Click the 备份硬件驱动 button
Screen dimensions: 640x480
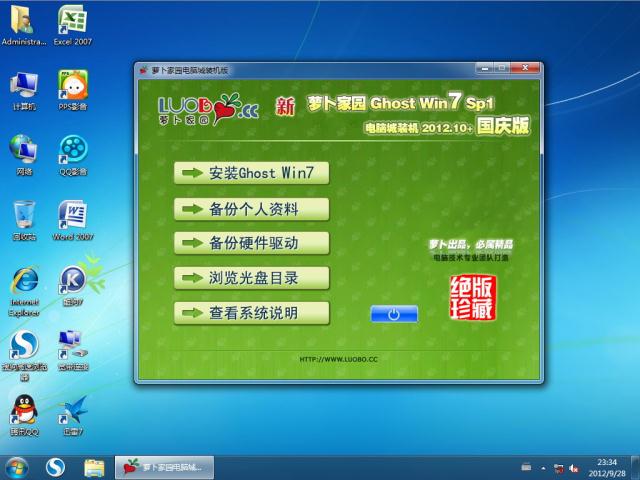tap(251, 243)
